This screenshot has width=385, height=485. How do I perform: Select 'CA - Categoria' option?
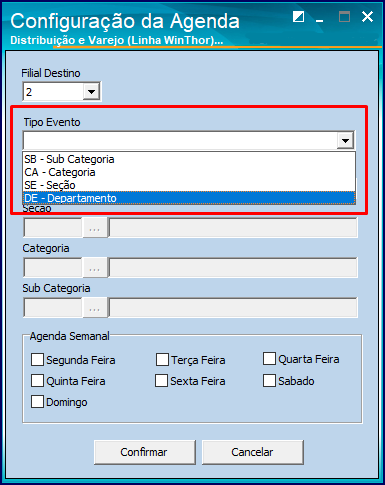[189, 172]
